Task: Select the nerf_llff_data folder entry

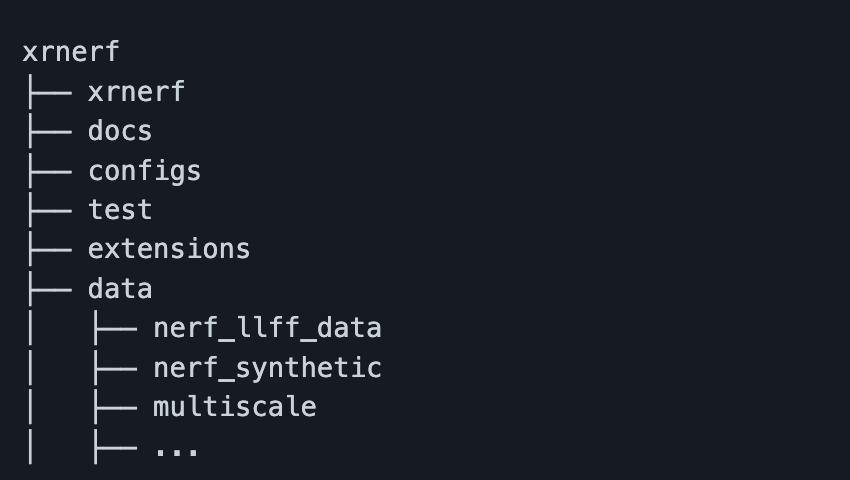Action: pos(267,328)
